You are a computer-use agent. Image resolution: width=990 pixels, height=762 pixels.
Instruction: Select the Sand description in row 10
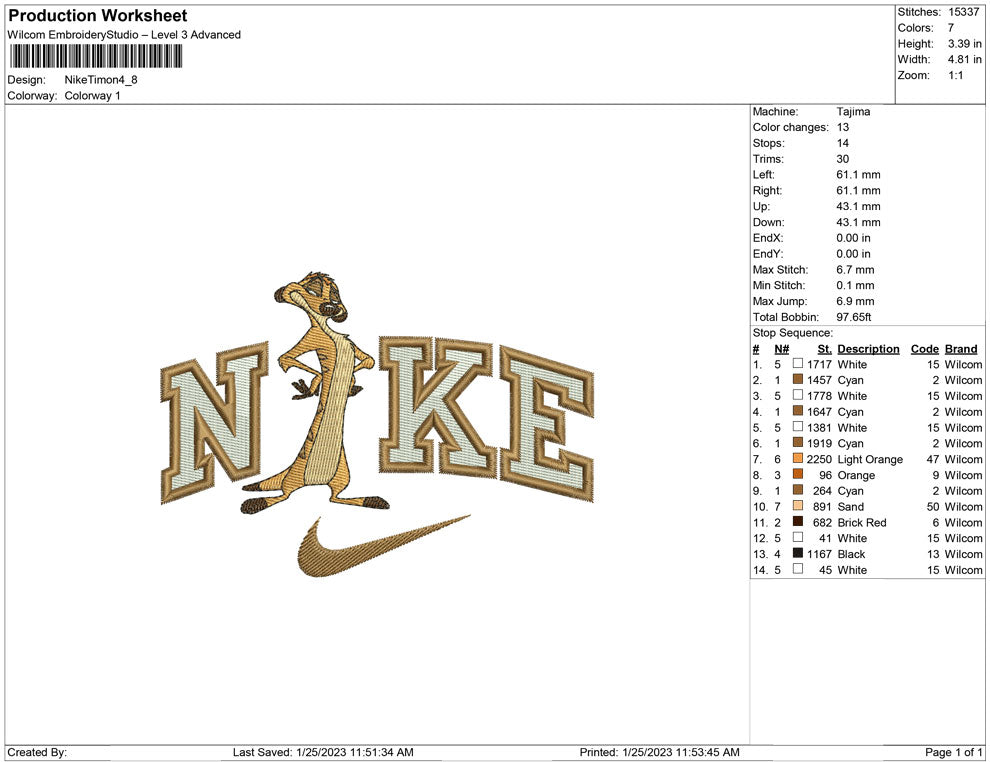(850, 507)
